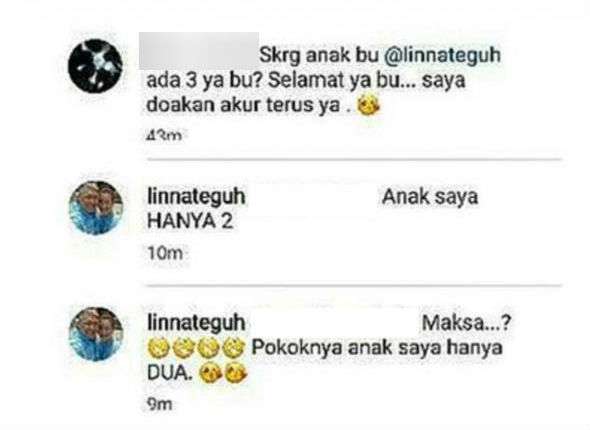
Task: Tap the first of four laughing emojis
Action: point(158,348)
